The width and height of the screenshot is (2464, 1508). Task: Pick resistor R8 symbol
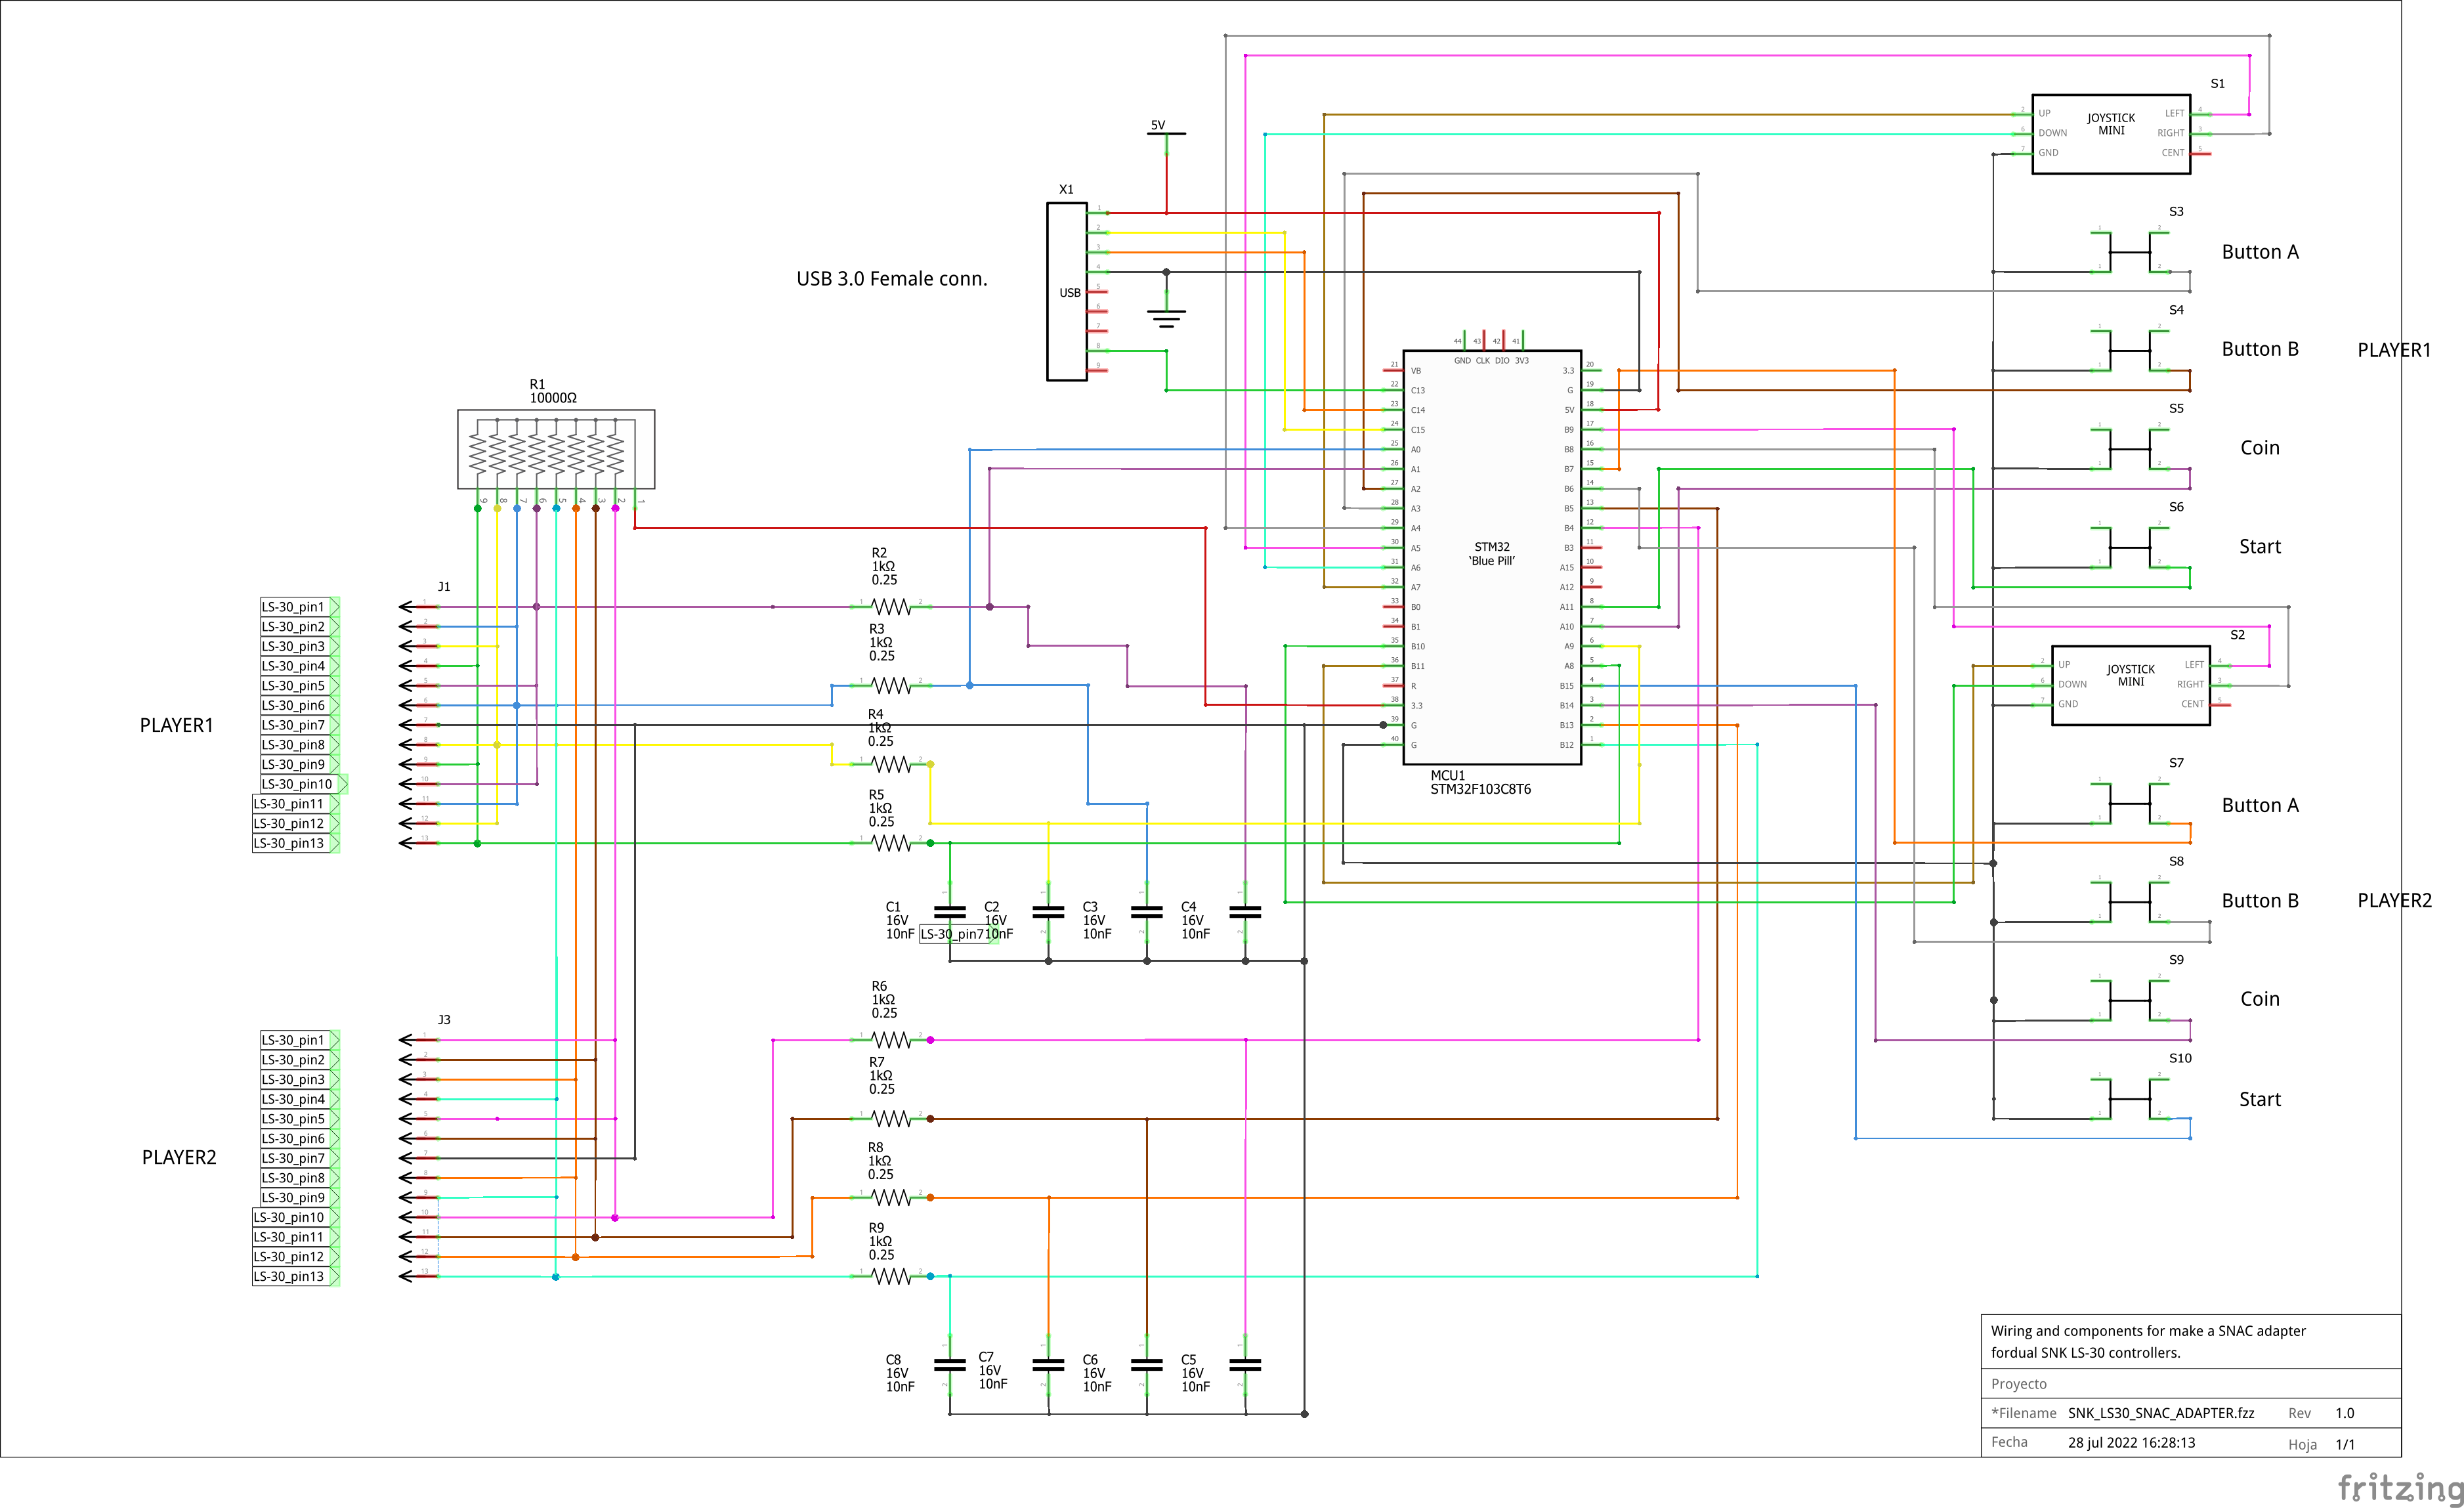tap(891, 1197)
